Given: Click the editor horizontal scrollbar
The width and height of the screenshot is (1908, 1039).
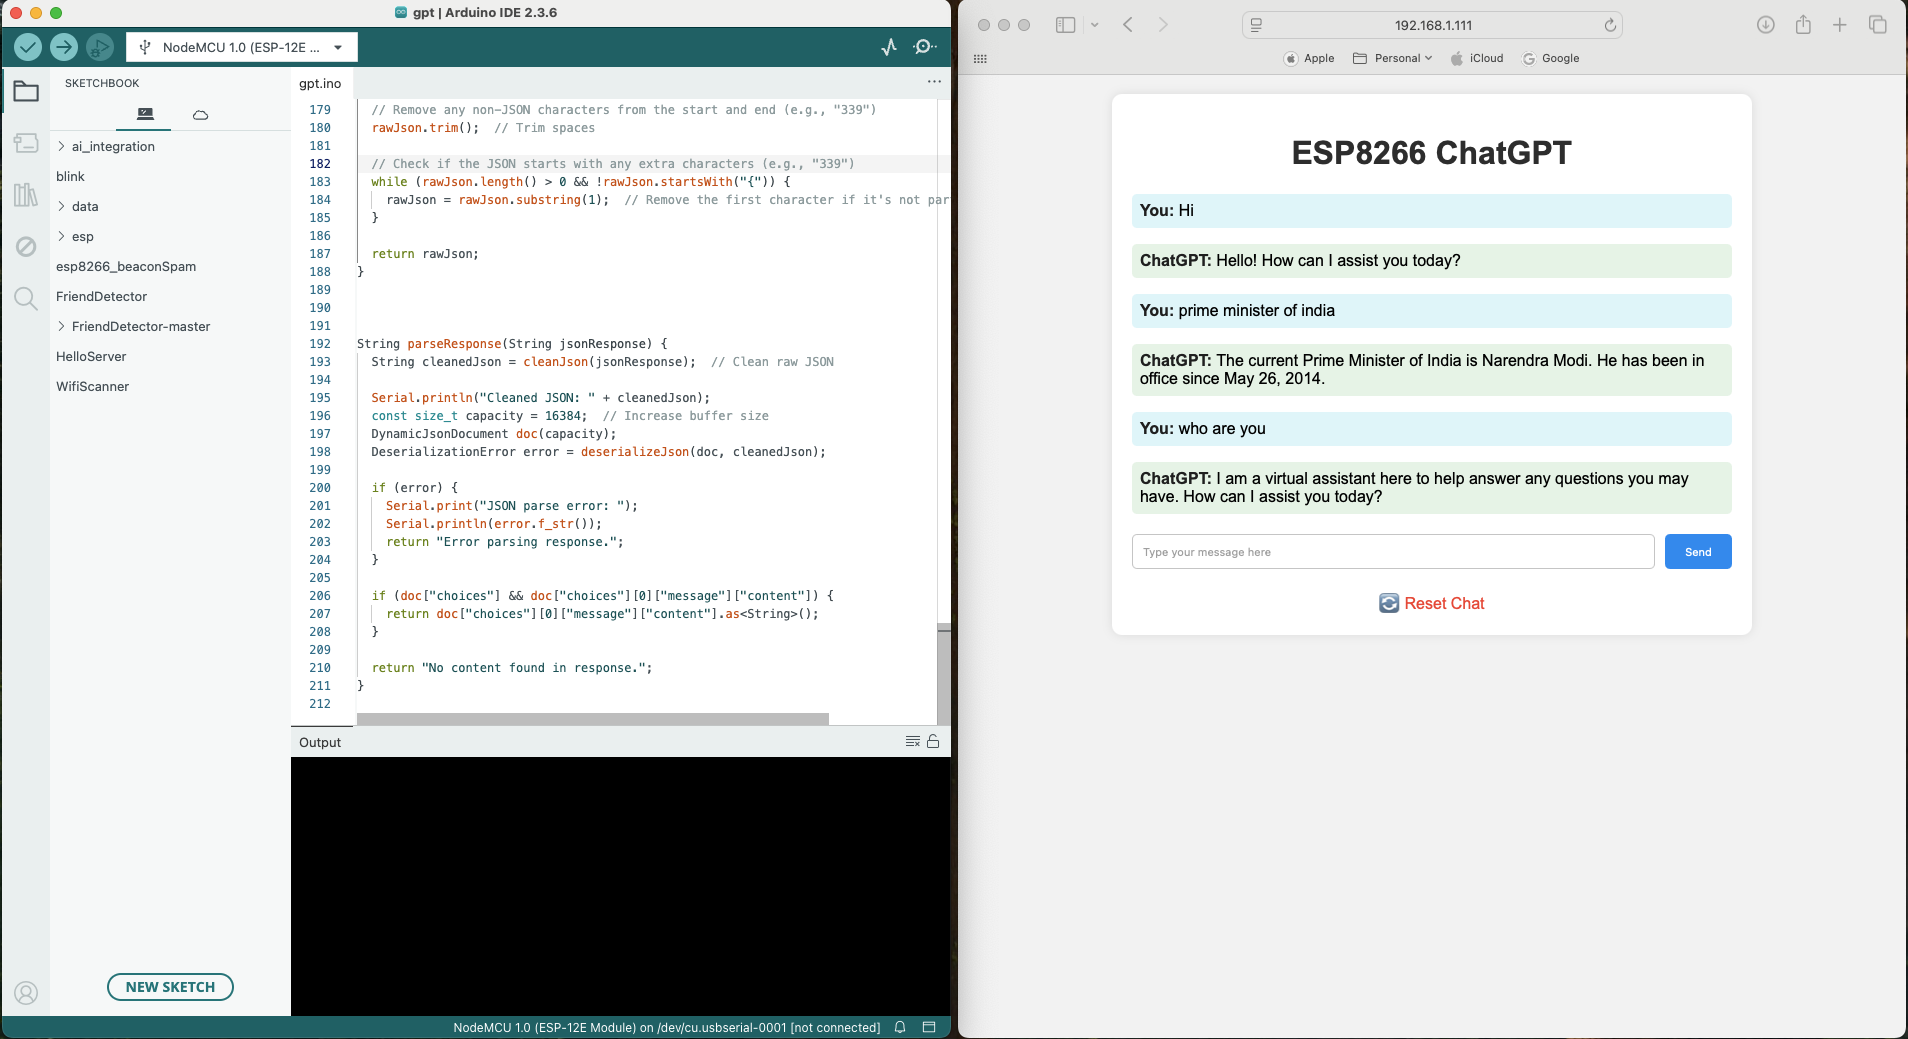Looking at the screenshot, I should coord(592,719).
